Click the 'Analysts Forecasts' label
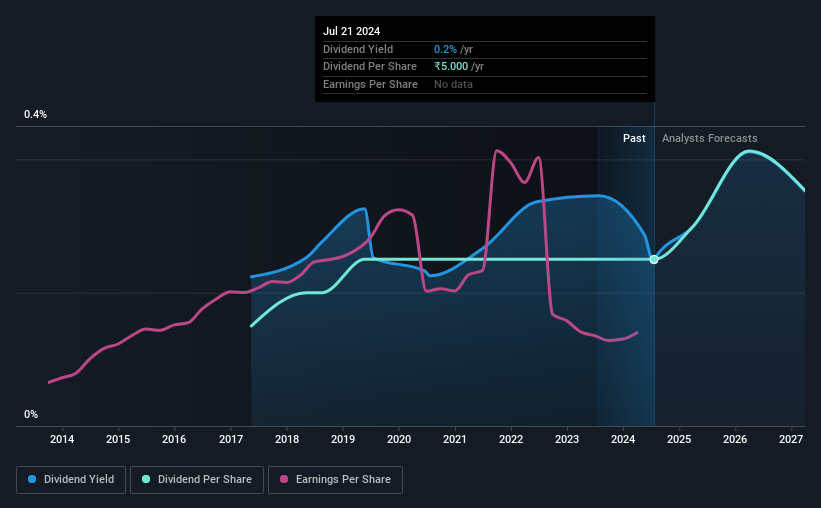The height and width of the screenshot is (508, 821). pos(709,138)
